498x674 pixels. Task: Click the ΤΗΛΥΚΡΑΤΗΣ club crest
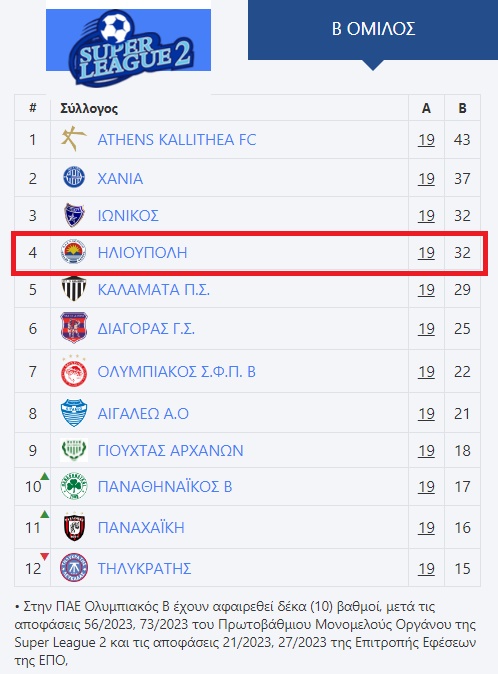click(74, 568)
